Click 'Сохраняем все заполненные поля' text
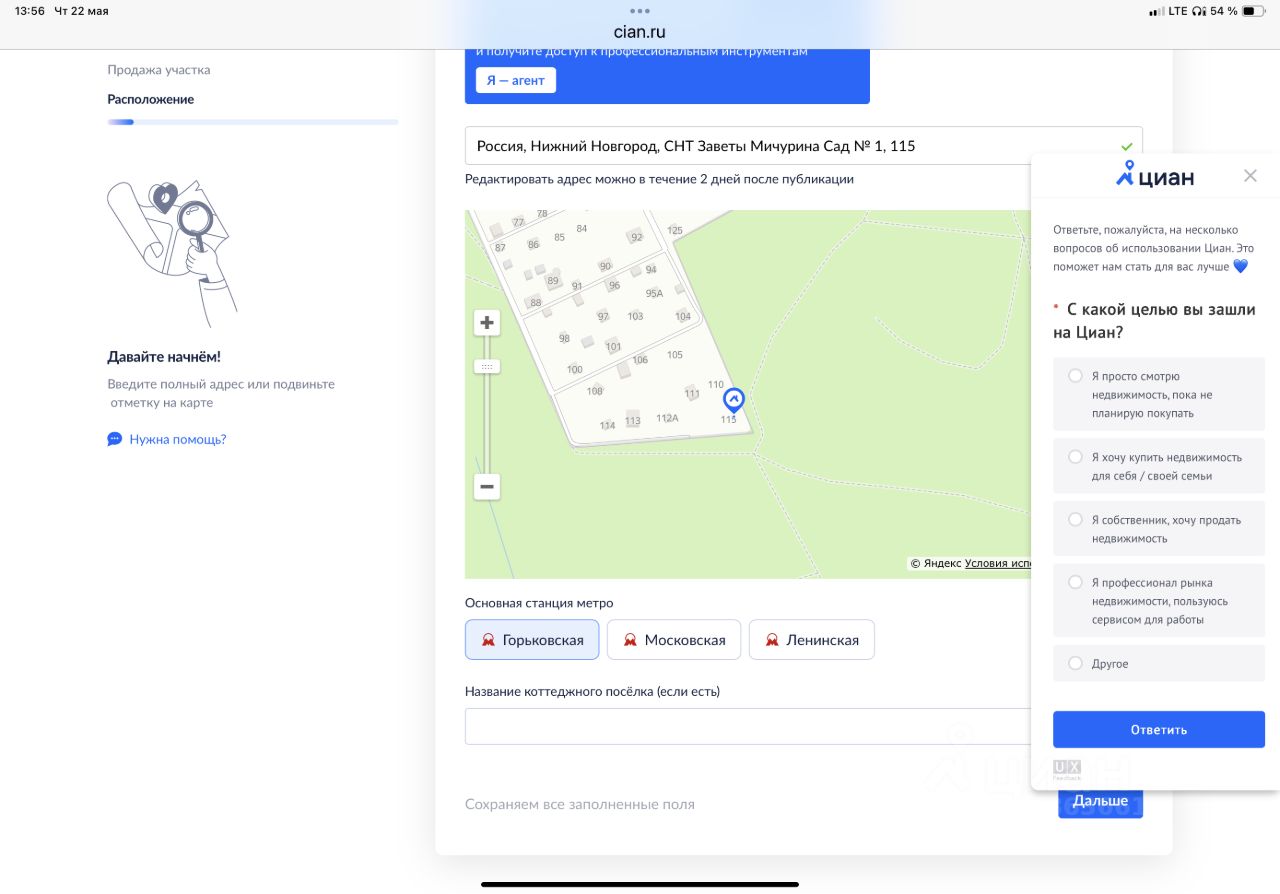Image resolution: width=1280 pixels, height=894 pixels. (580, 804)
